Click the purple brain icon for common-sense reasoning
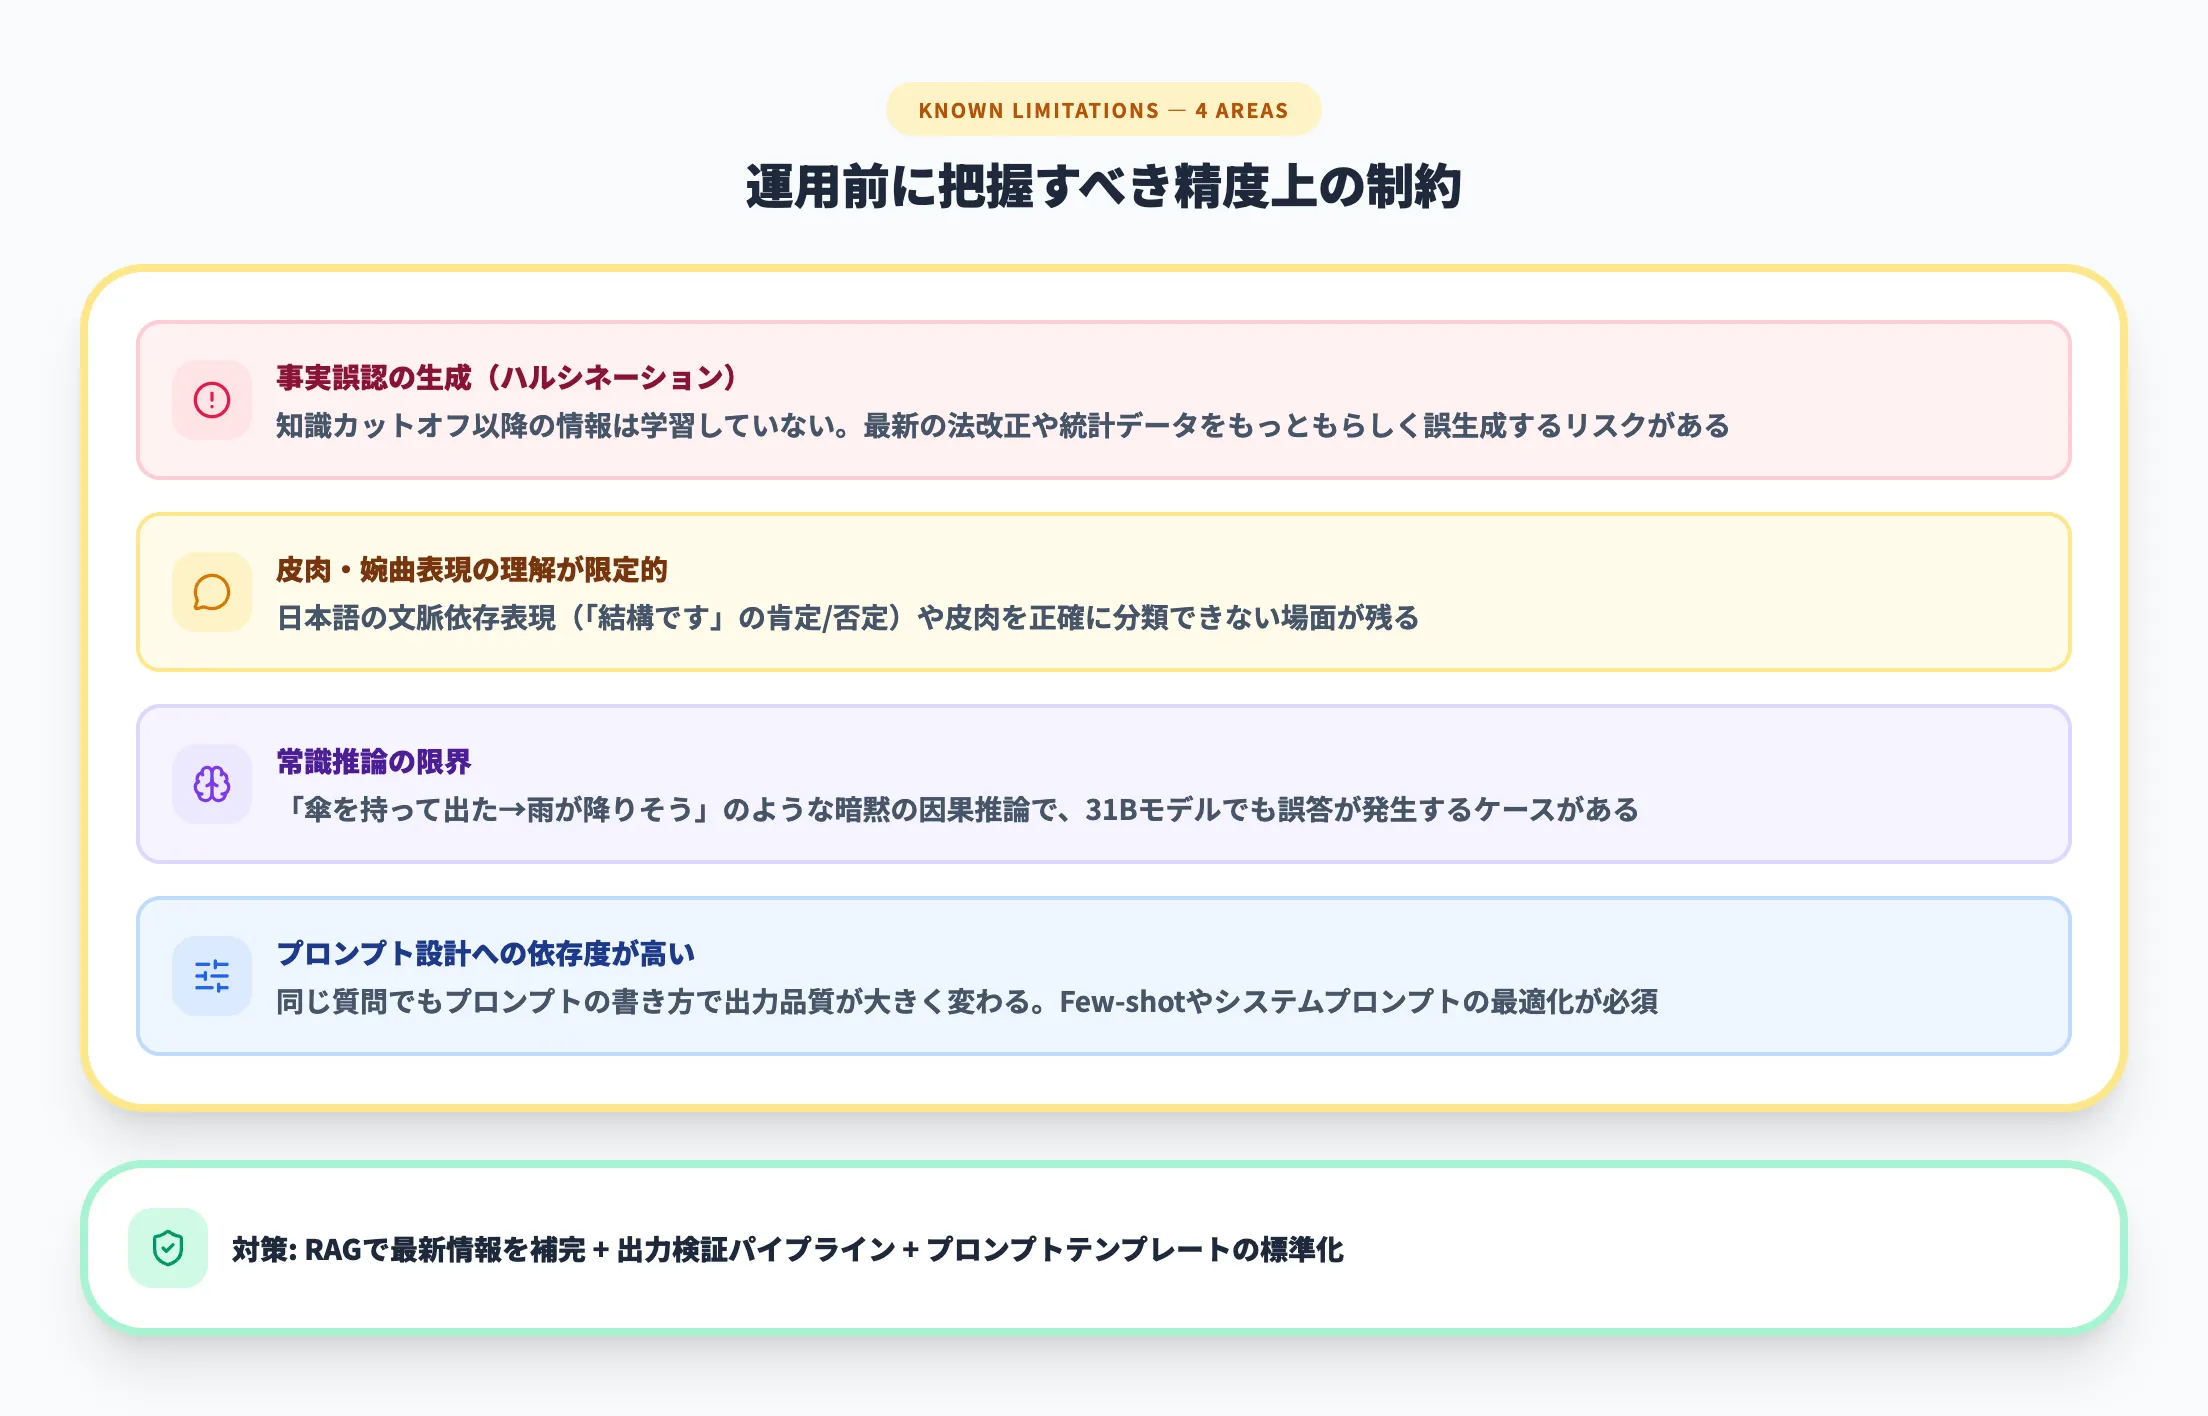This screenshot has height=1416, width=2208. (x=211, y=784)
